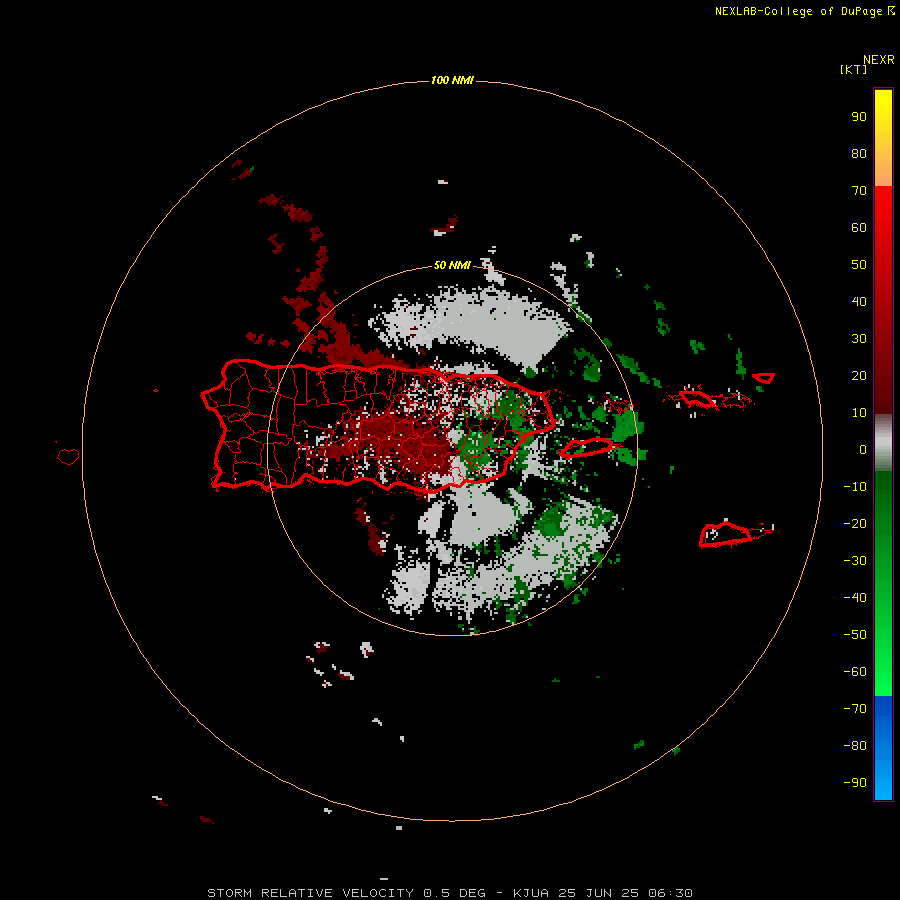Image resolution: width=900 pixels, height=900 pixels.
Task: Click the 100 NMI range ring label
Action: 452,80
